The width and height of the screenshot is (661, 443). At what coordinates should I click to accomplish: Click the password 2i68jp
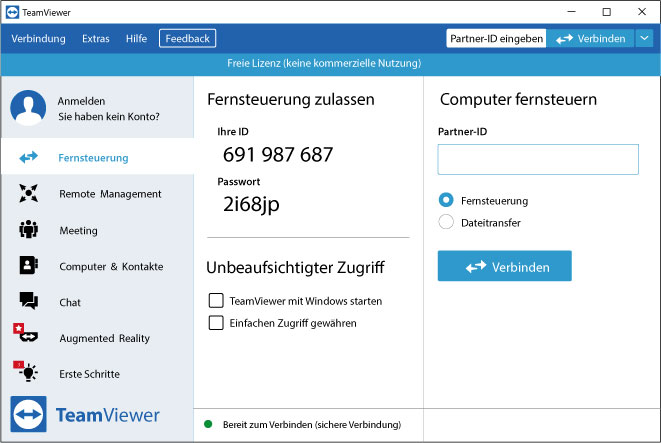pos(251,204)
